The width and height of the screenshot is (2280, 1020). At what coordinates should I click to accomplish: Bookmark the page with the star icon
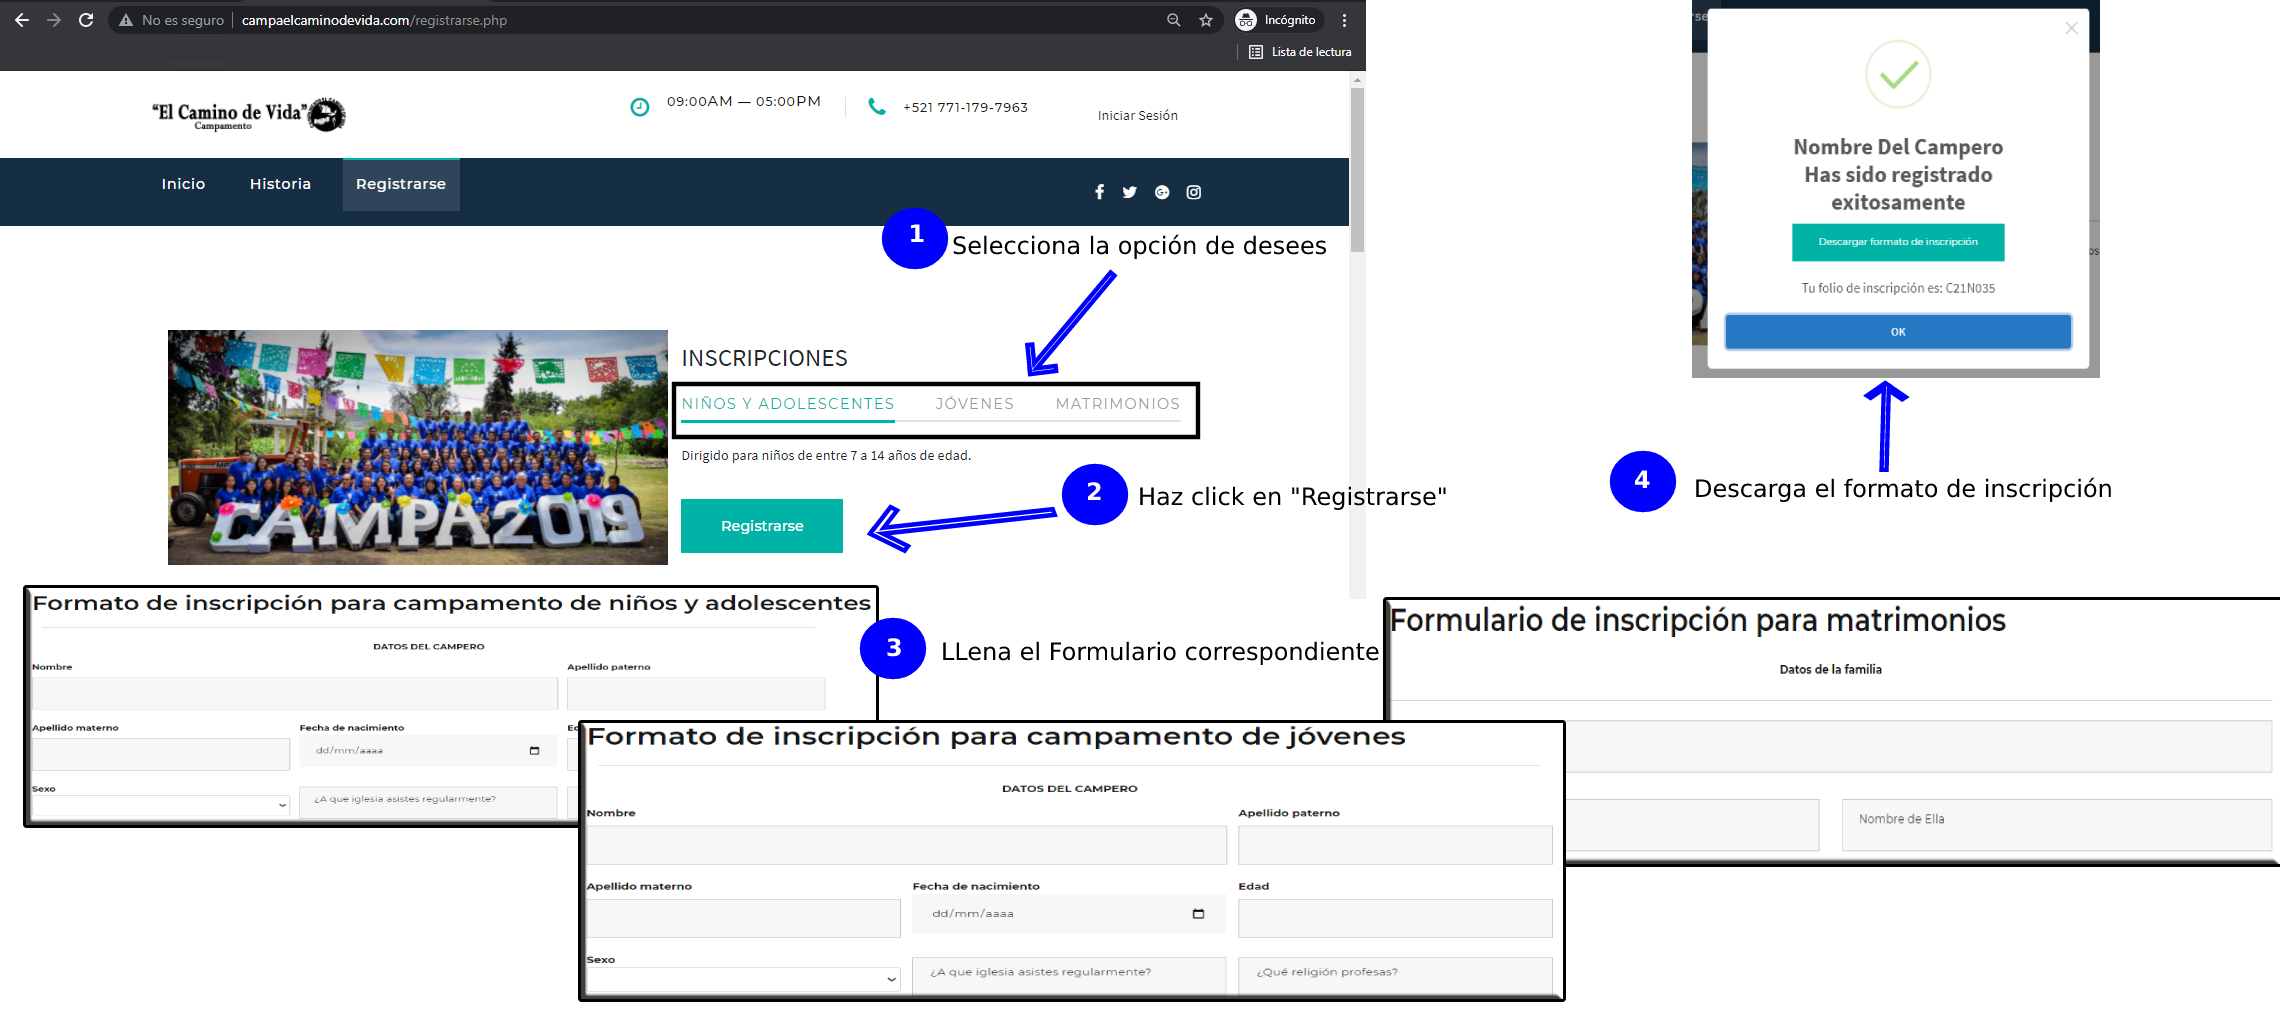(x=1206, y=20)
